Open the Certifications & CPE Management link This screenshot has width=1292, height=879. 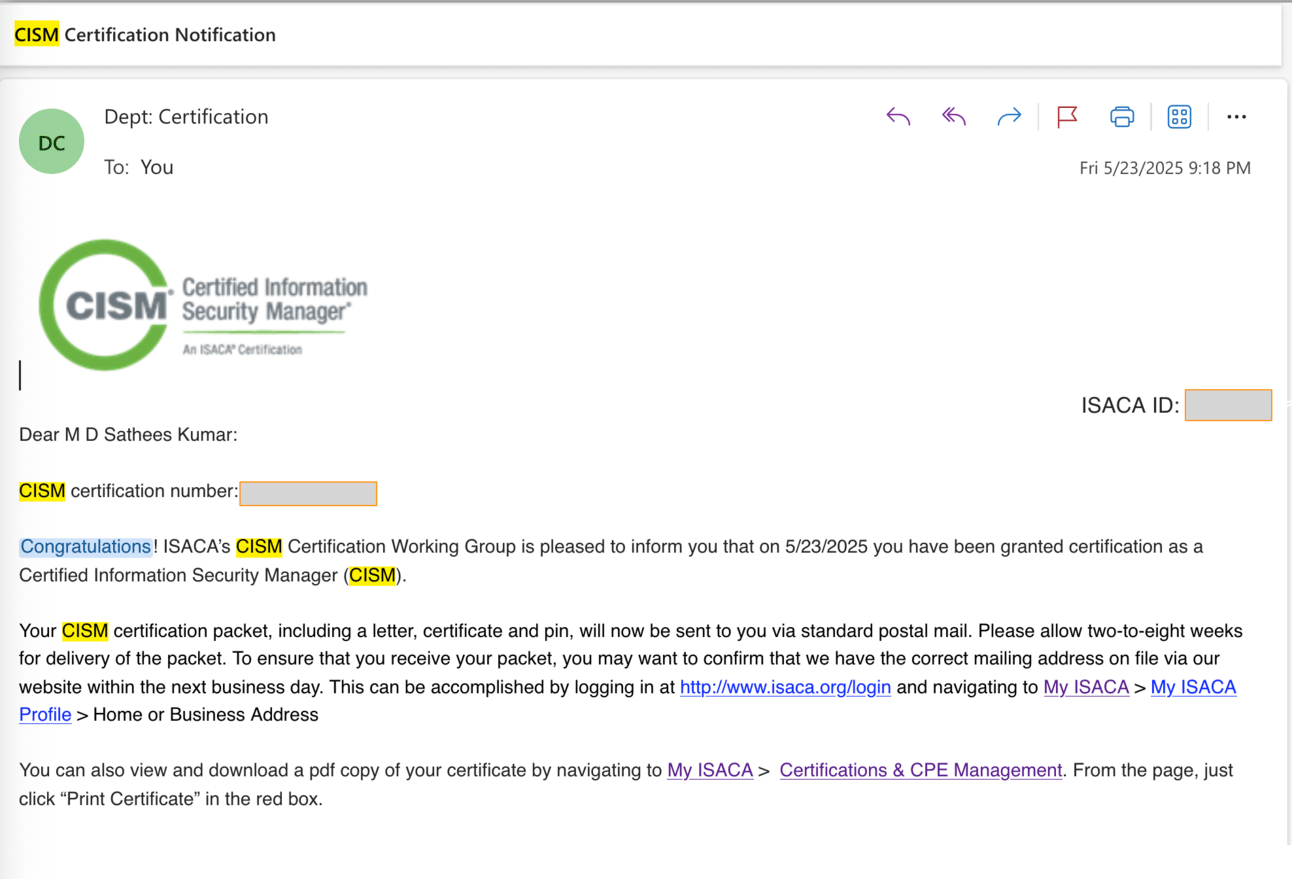point(920,770)
